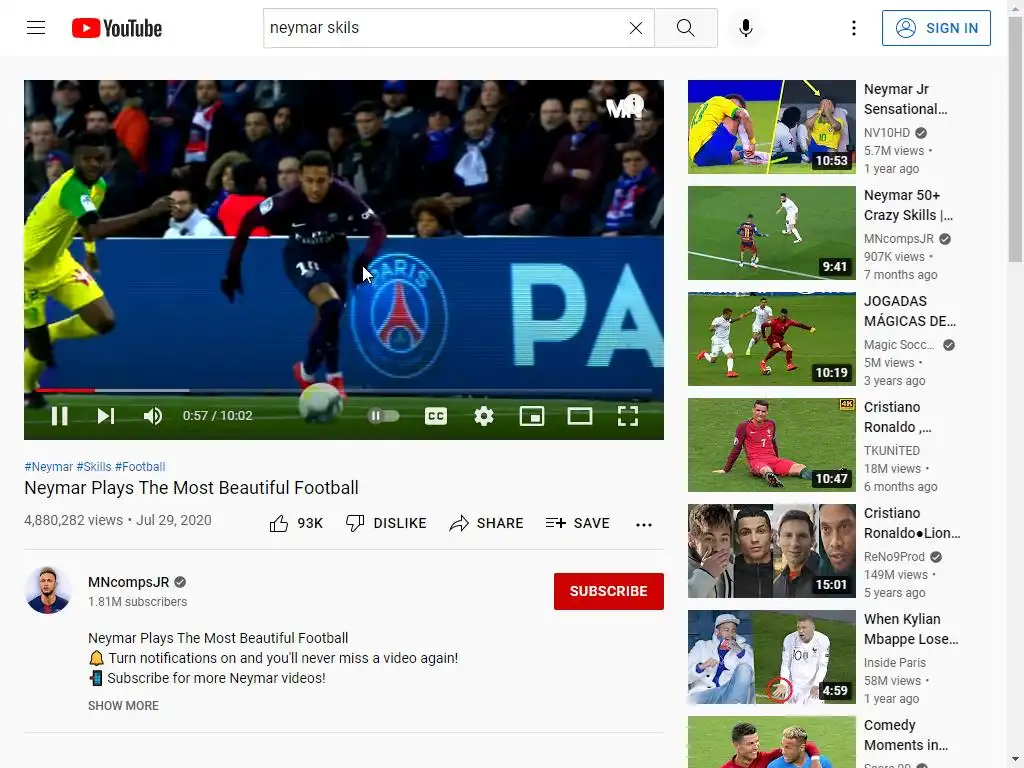The height and width of the screenshot is (768, 1024).
Task: Click the 93K like count
Action: tap(310, 524)
